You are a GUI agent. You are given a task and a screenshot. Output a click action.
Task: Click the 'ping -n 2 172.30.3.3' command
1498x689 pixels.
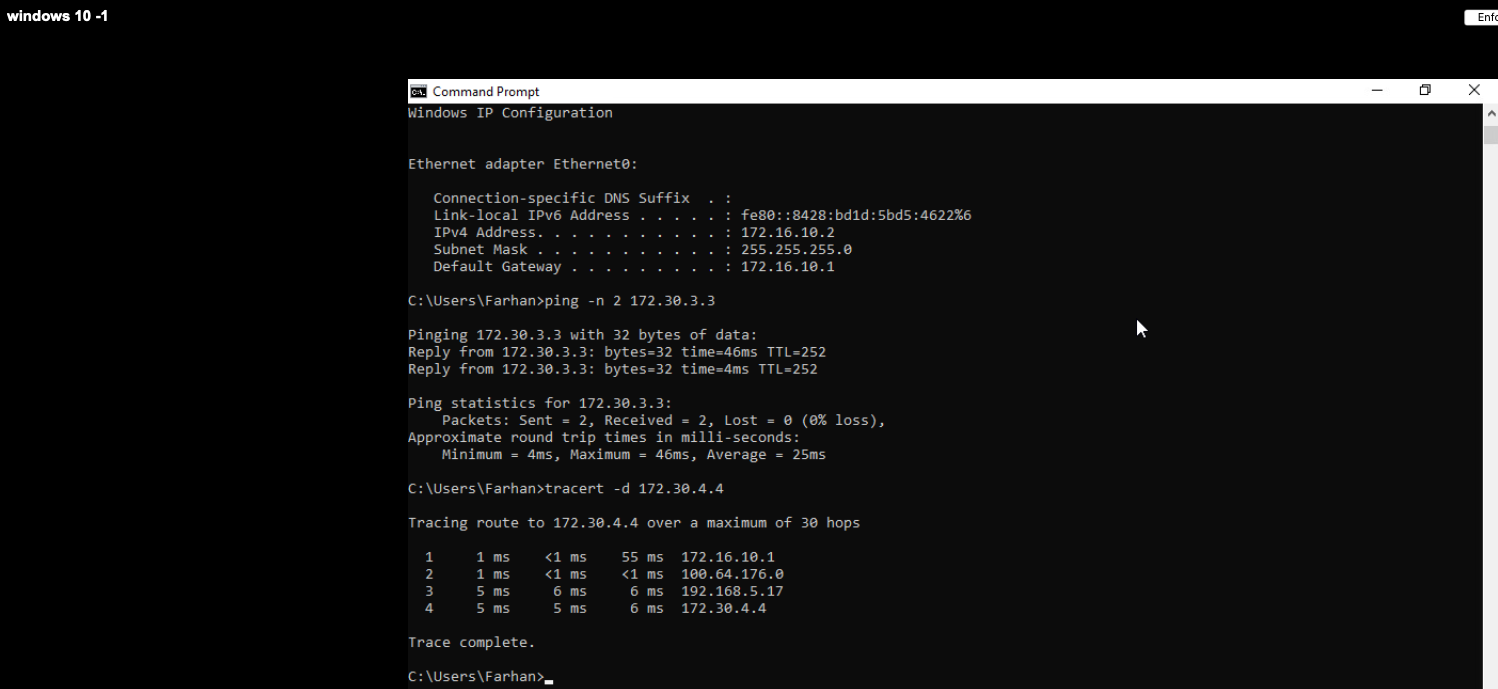tap(629, 301)
